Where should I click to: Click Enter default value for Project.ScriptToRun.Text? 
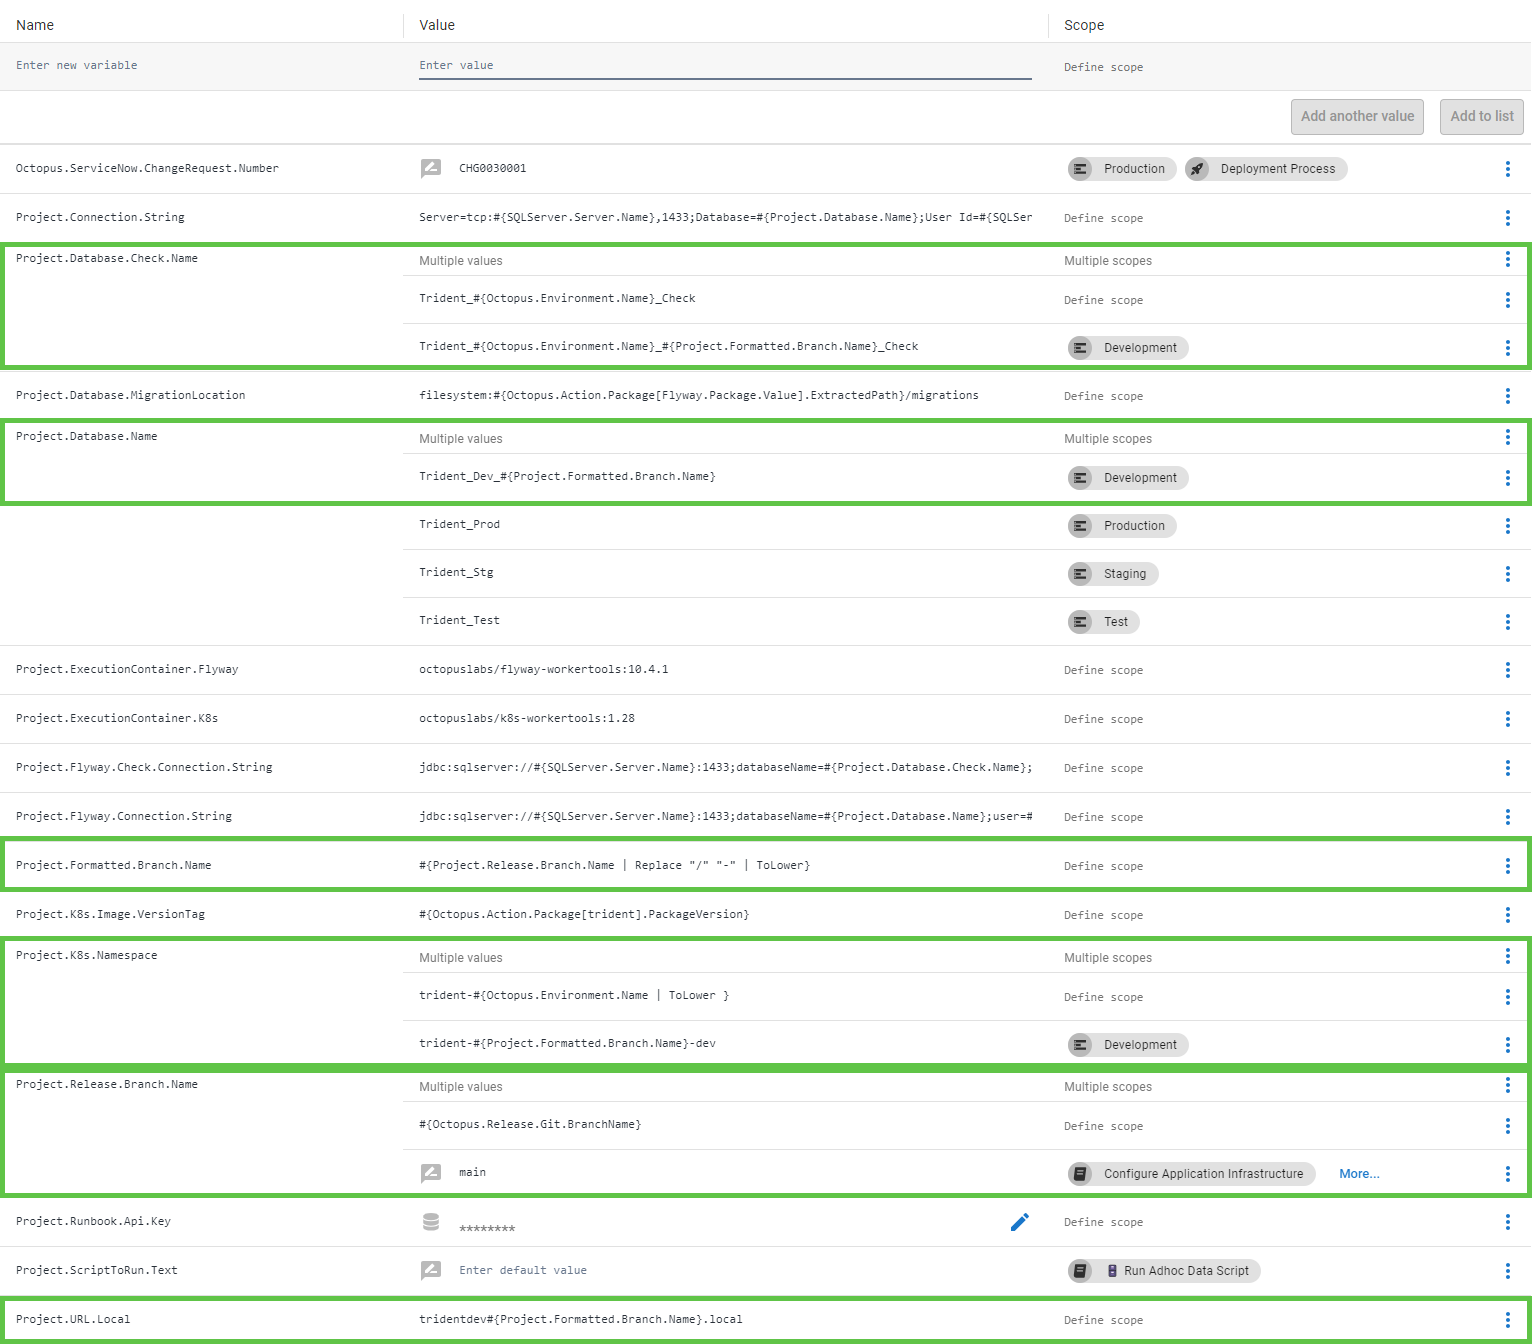pyautogui.click(x=523, y=1269)
